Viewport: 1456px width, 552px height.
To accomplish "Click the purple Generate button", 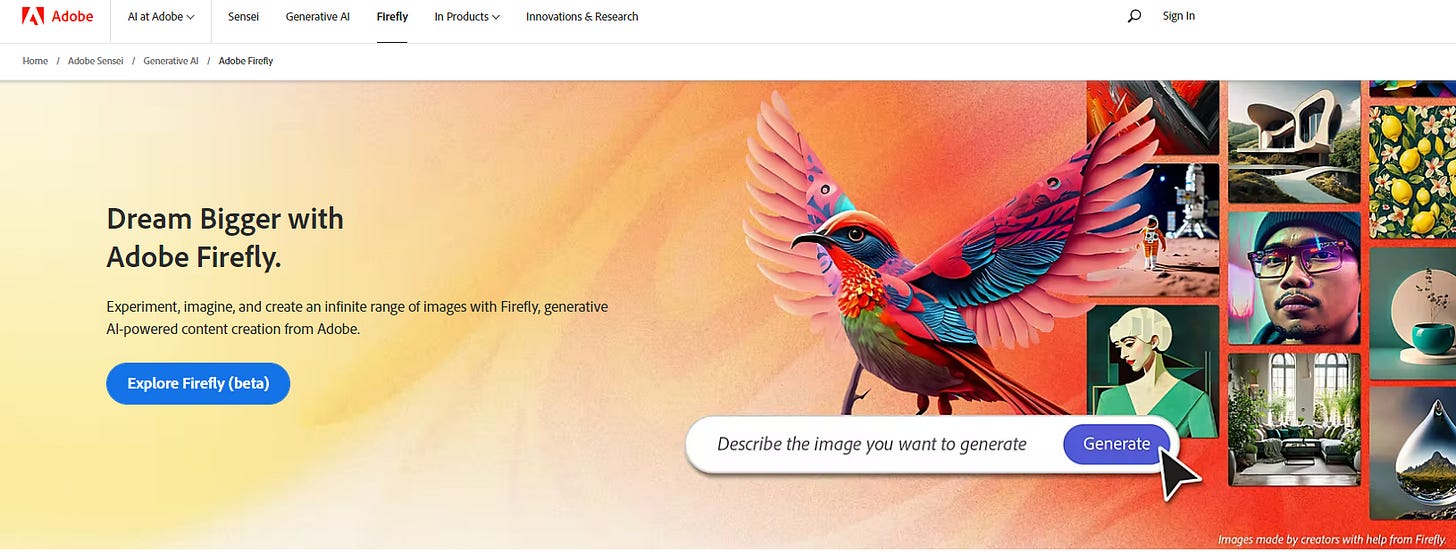I will (x=1116, y=444).
